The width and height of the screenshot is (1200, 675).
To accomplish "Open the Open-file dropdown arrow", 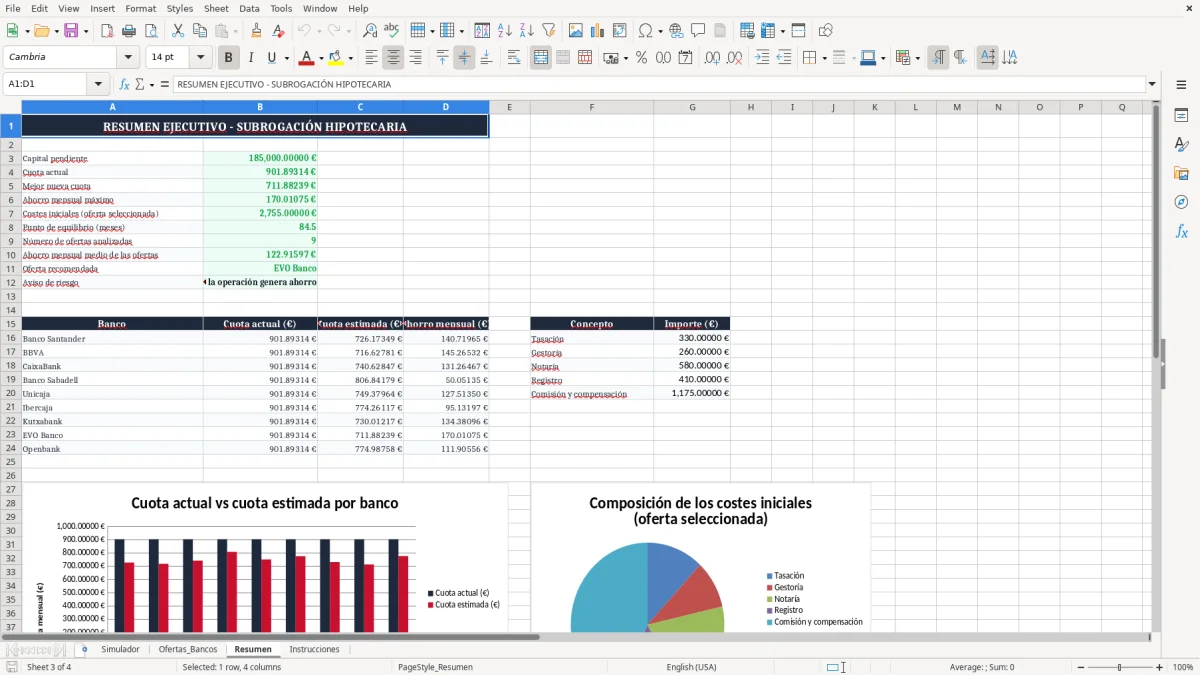I will tap(55, 31).
